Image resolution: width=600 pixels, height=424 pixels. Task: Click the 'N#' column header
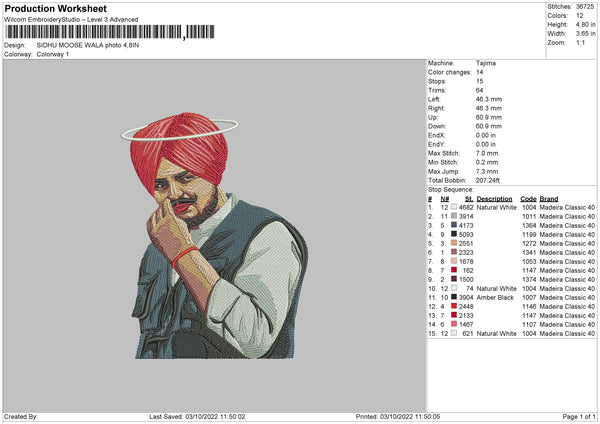445,199
